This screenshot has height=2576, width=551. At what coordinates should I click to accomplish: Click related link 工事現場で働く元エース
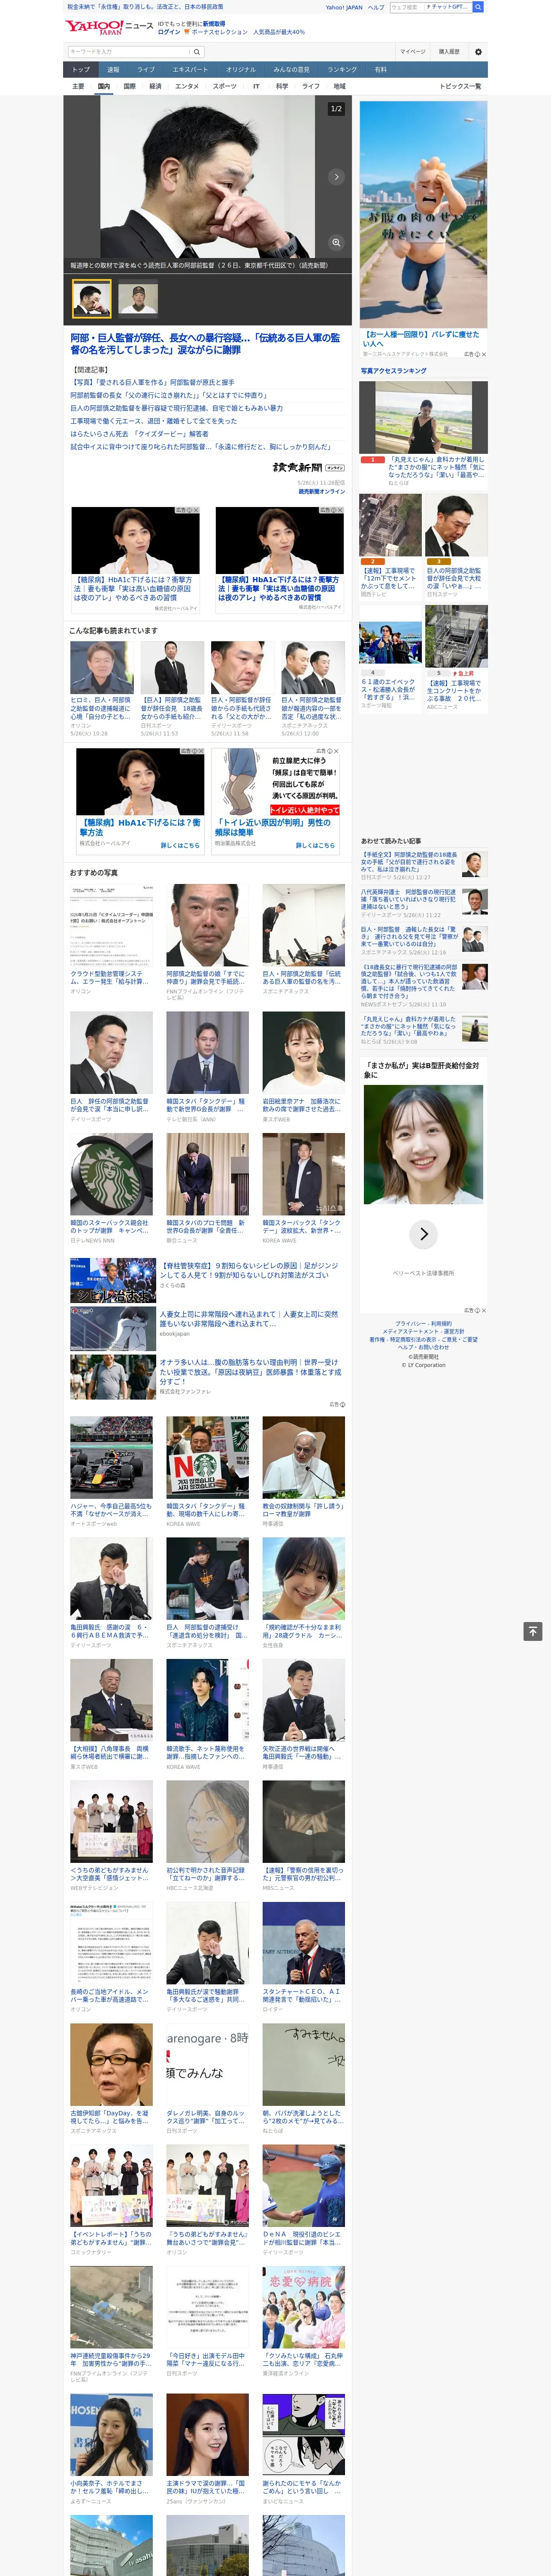(153, 421)
